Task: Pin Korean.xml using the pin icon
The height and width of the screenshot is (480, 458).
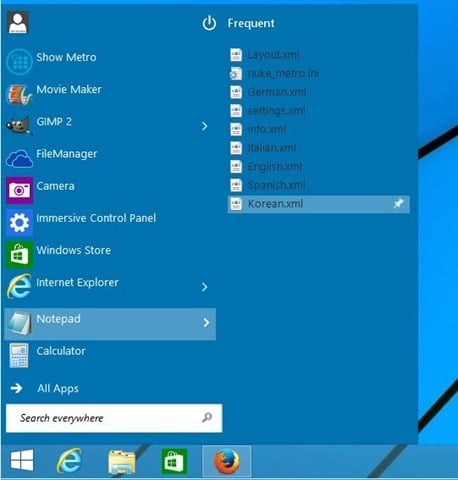Action: [x=398, y=203]
